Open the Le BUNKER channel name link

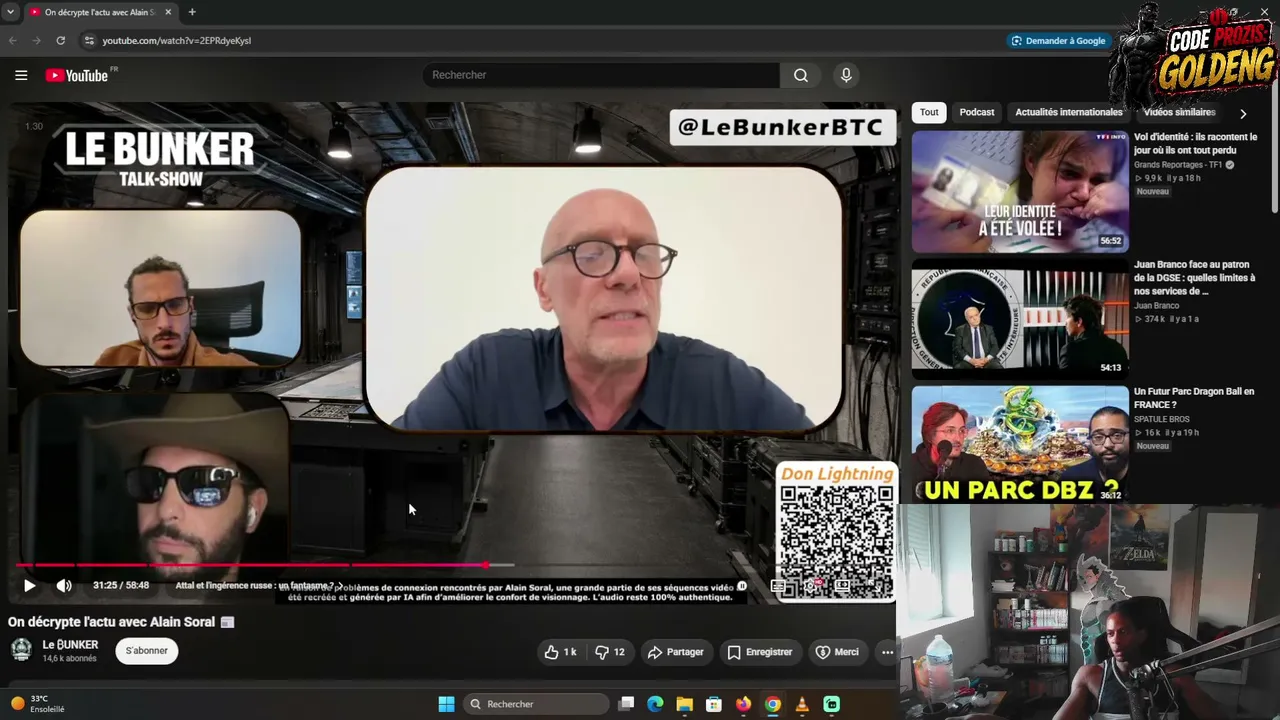70,645
